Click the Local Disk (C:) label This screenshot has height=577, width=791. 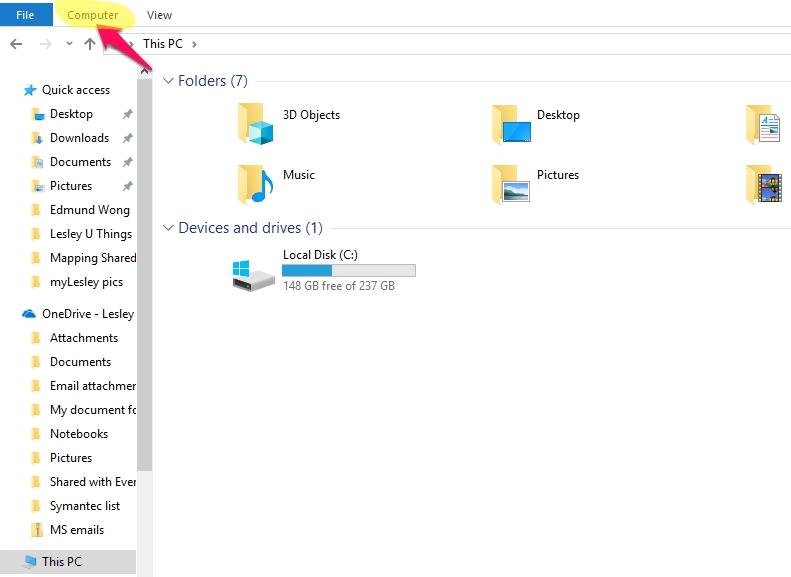tap(320, 255)
